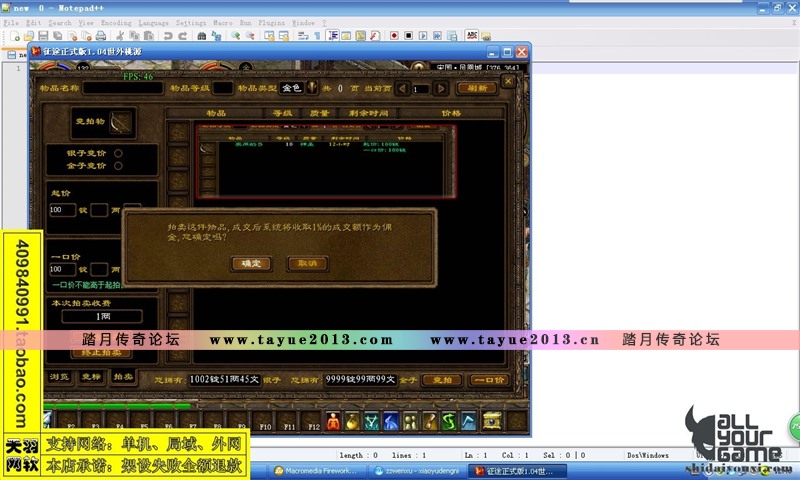
Task: Click the scroll quill icon in game bar
Action: tap(430, 421)
